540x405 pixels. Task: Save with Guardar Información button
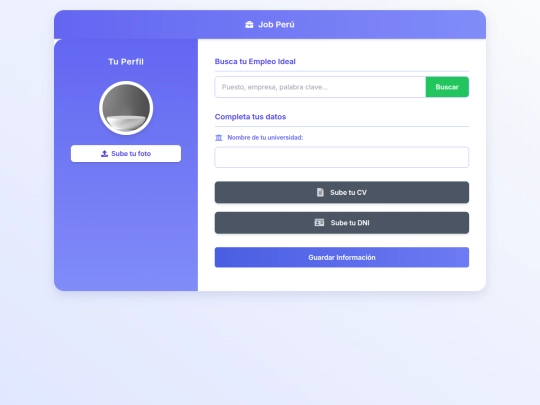click(342, 257)
